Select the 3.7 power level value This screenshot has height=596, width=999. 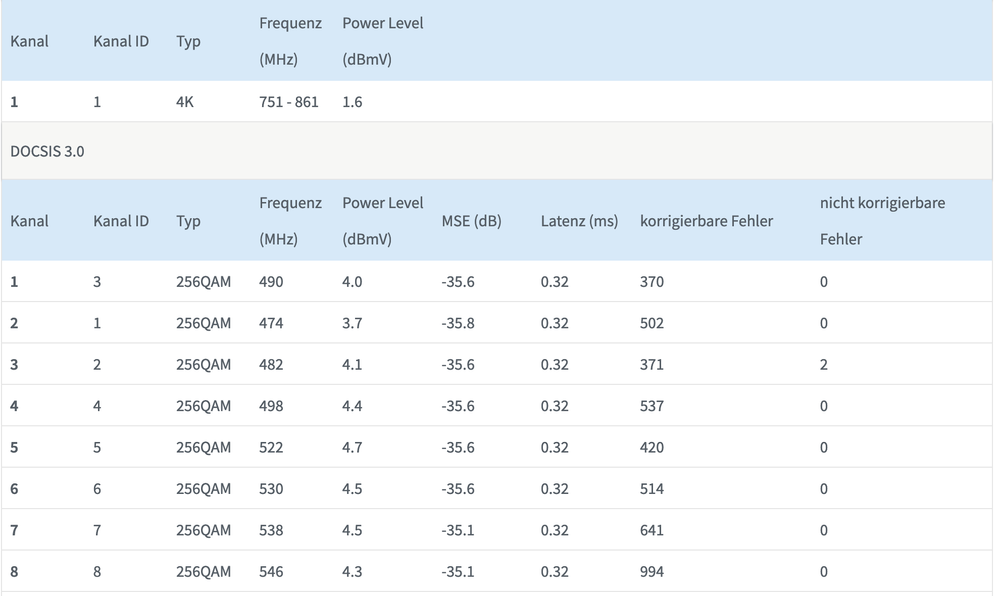coord(352,323)
